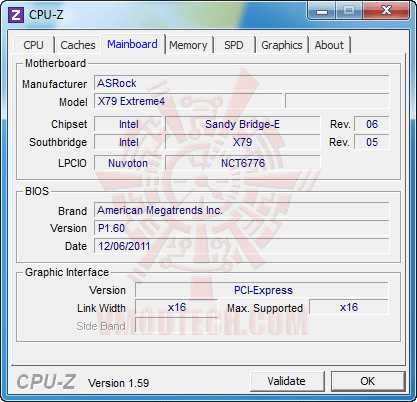Click the PCI-Express version value

click(262, 290)
